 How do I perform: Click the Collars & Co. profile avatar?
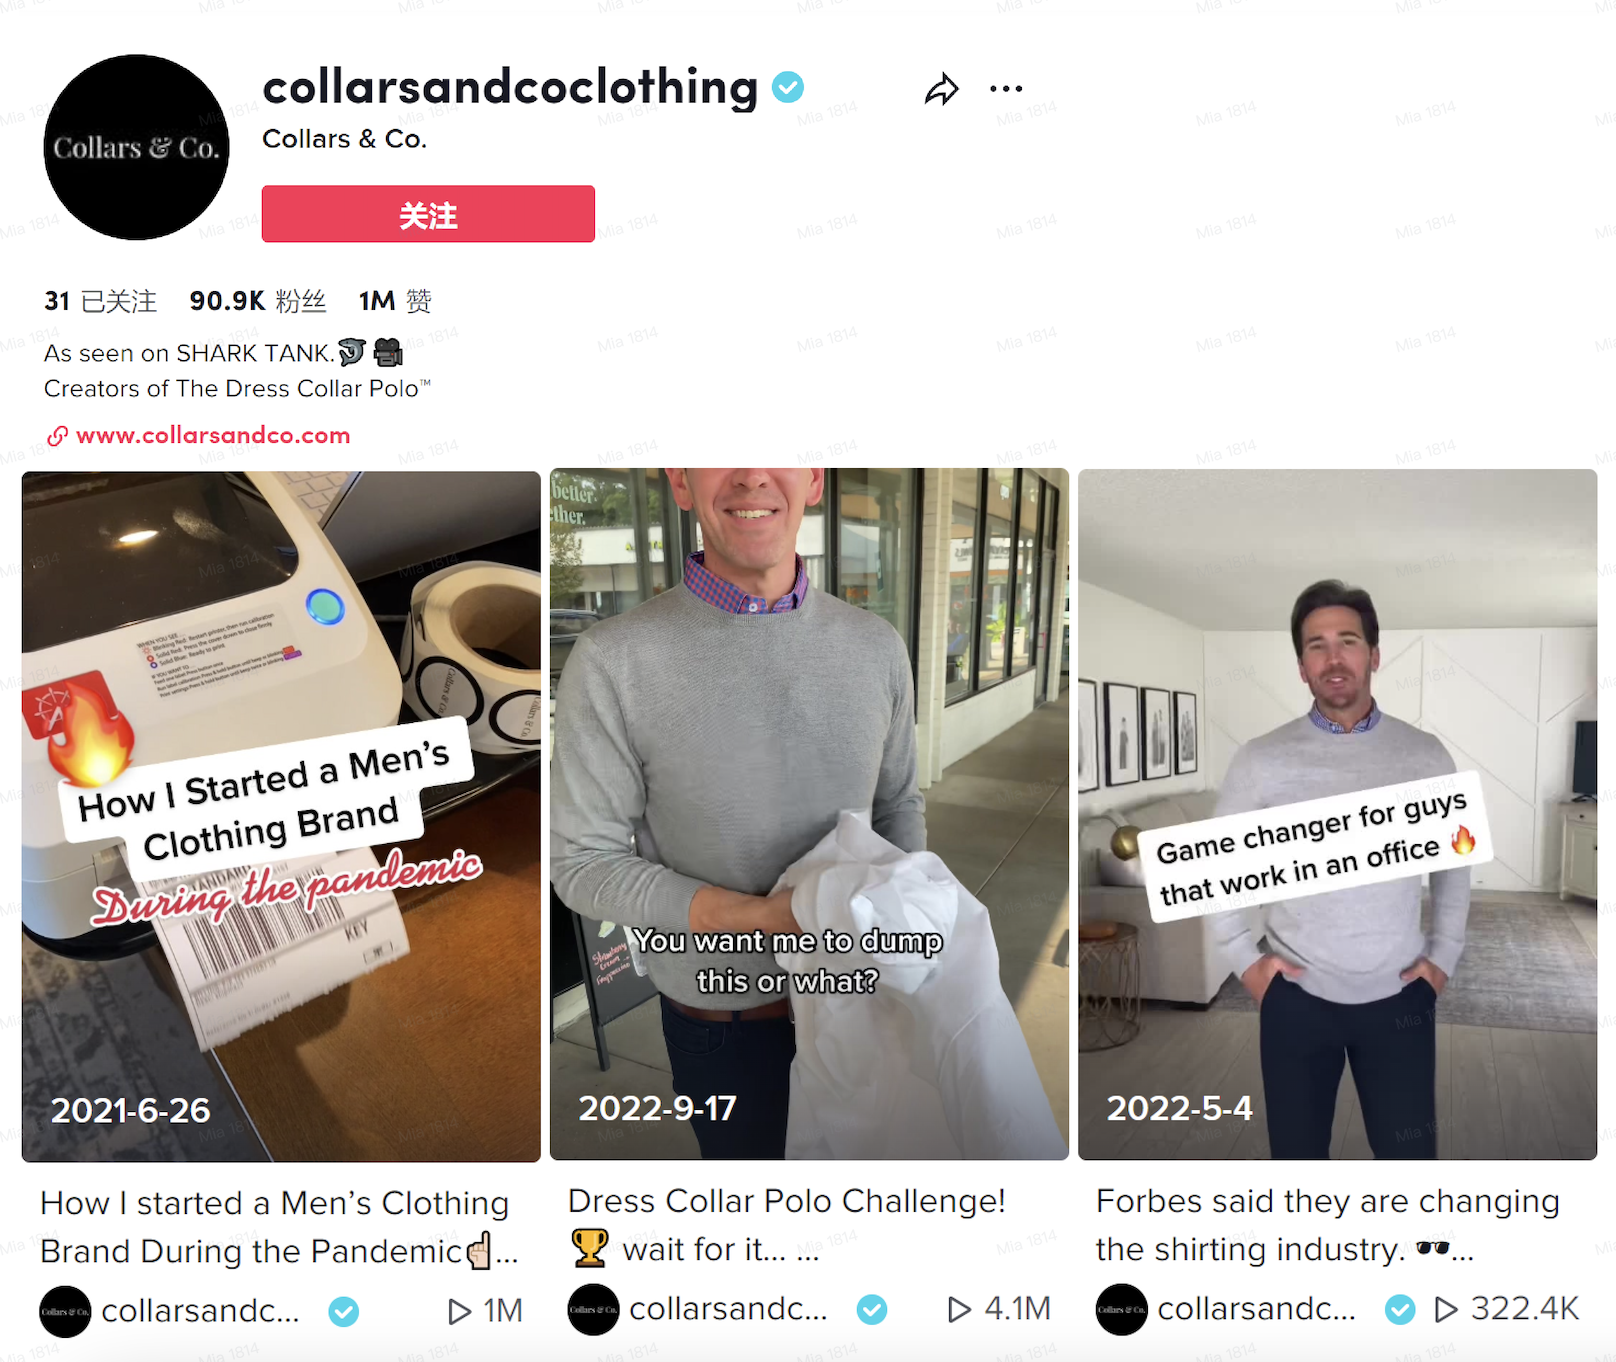(x=137, y=147)
